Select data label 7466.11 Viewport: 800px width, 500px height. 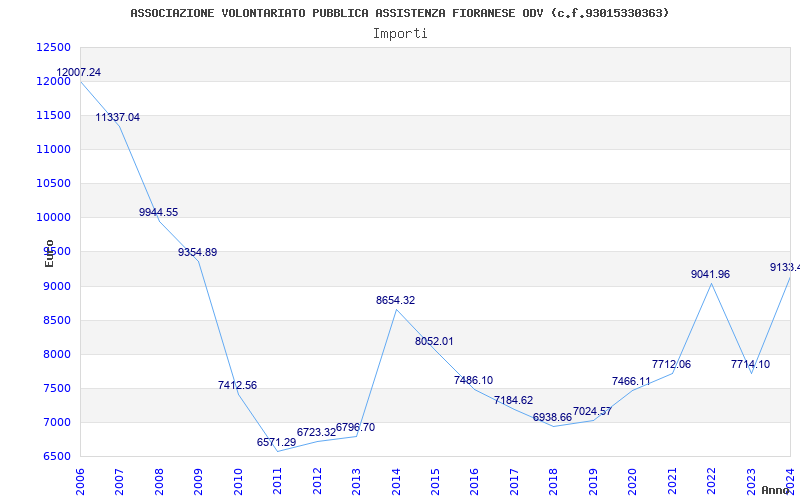pos(632,381)
